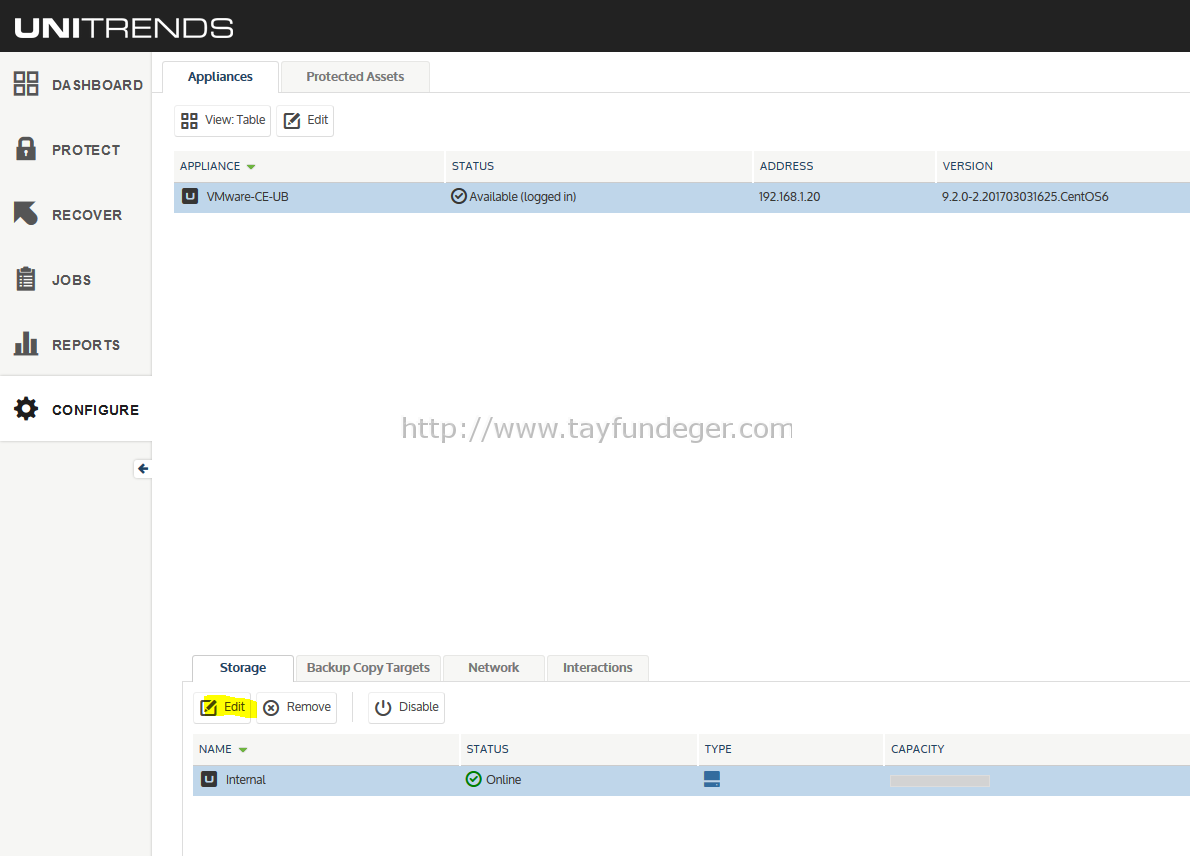
Task: Open the Dashboard section
Action: click(x=76, y=84)
